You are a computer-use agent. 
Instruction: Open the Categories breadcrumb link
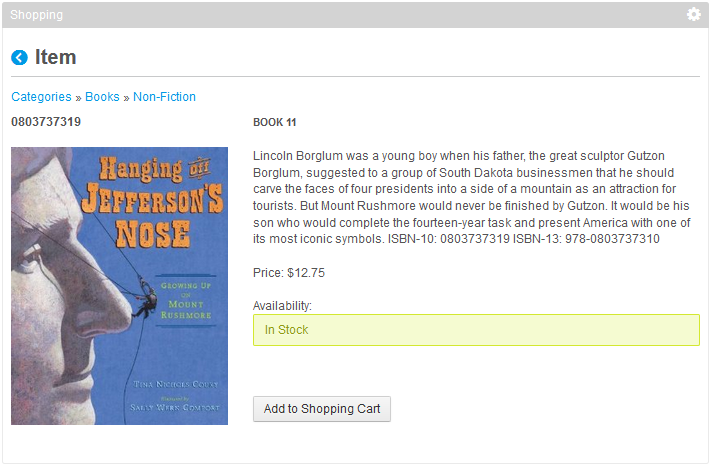41,97
